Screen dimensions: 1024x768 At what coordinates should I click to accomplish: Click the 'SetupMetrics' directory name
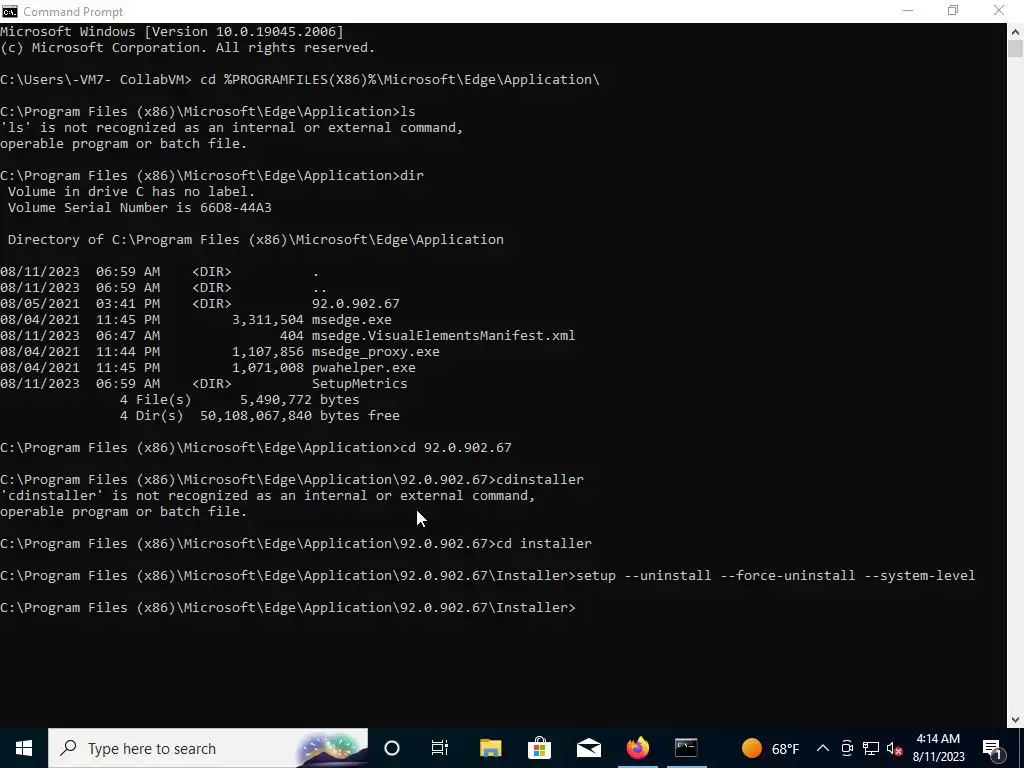(x=359, y=383)
